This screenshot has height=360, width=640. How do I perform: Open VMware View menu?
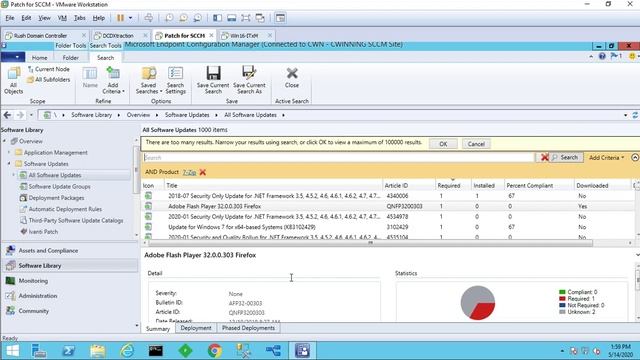(x=44, y=18)
